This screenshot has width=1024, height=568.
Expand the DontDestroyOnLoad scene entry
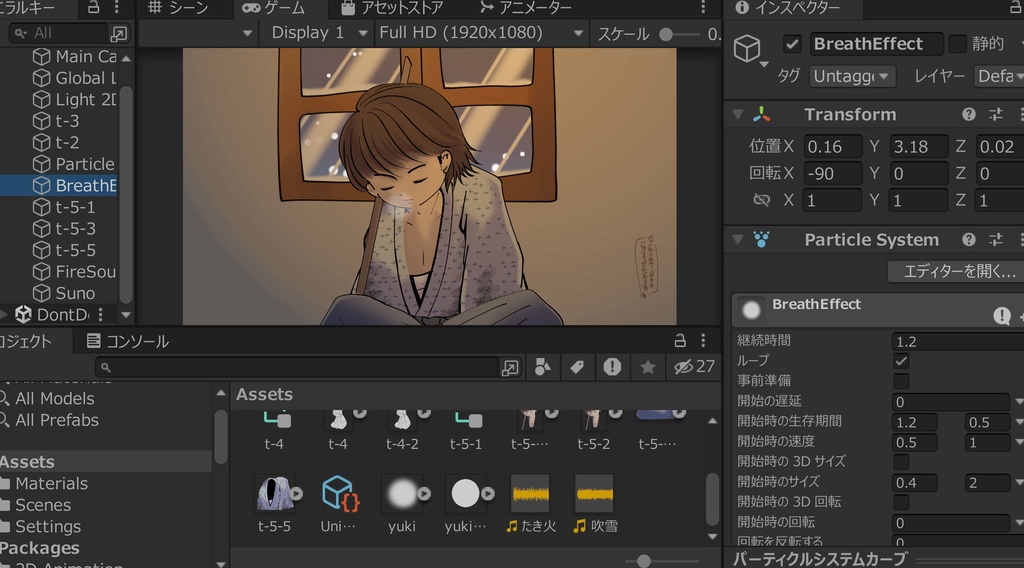click(x=4, y=315)
